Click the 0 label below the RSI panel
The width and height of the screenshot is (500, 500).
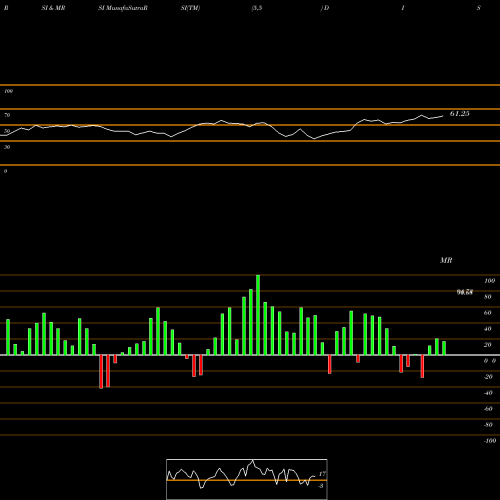(x=5, y=171)
